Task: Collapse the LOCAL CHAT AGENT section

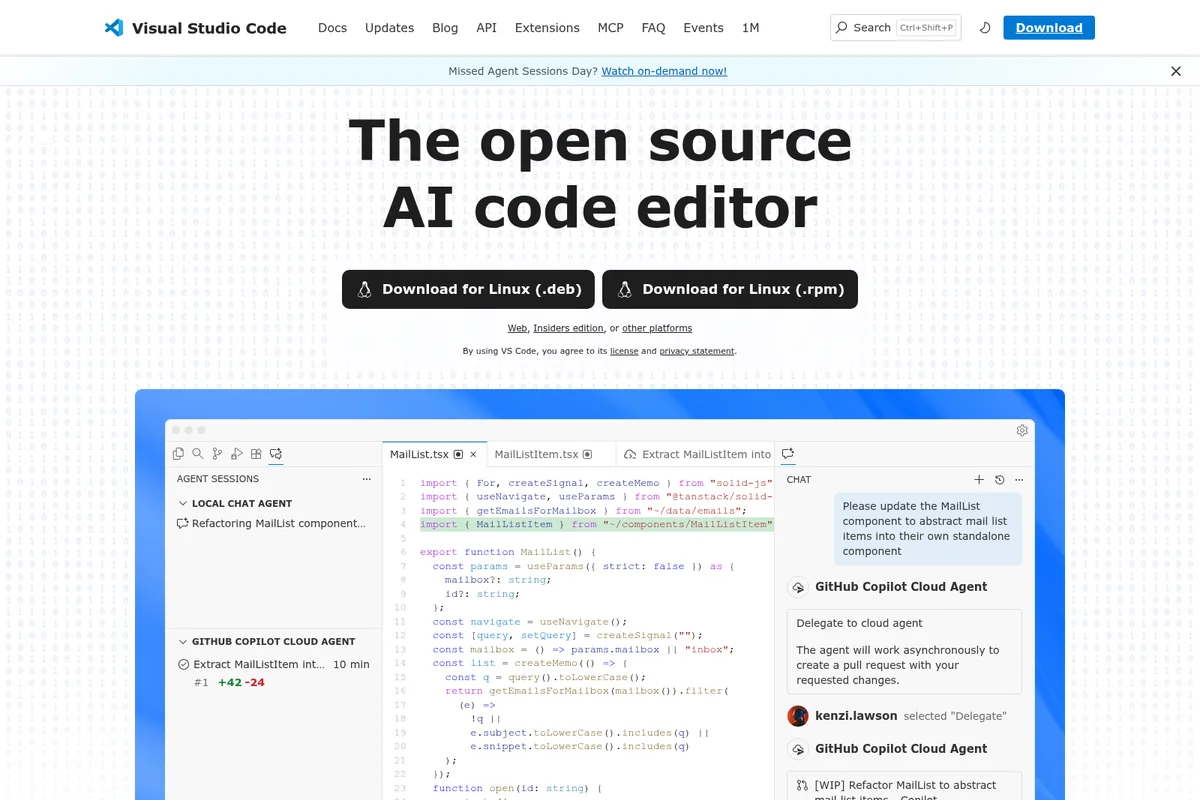Action: pos(183,503)
